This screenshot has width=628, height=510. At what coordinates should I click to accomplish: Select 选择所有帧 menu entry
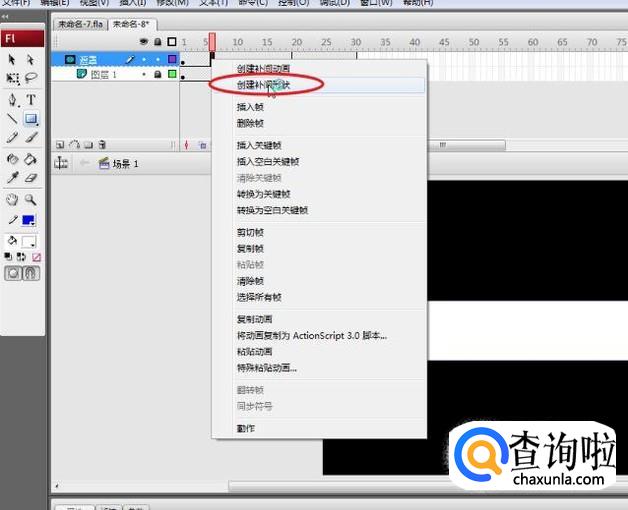pos(259,297)
